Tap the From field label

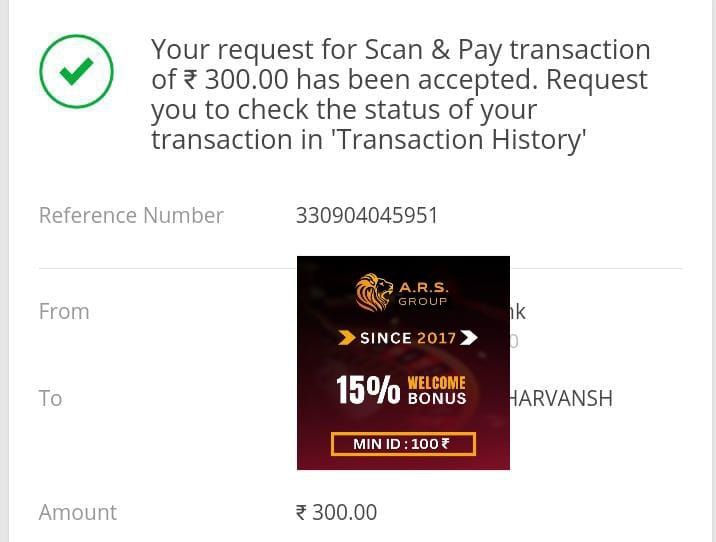click(64, 311)
